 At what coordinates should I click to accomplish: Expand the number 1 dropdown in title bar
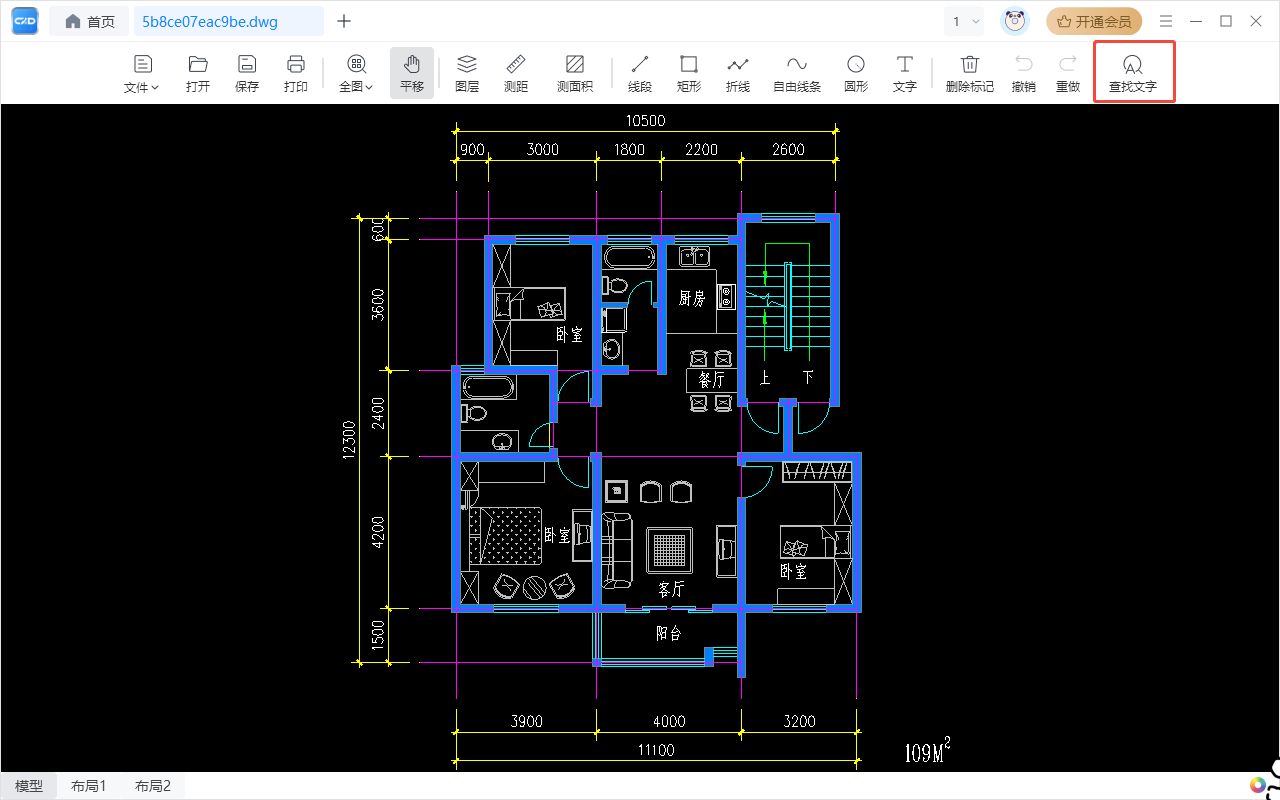(965, 21)
